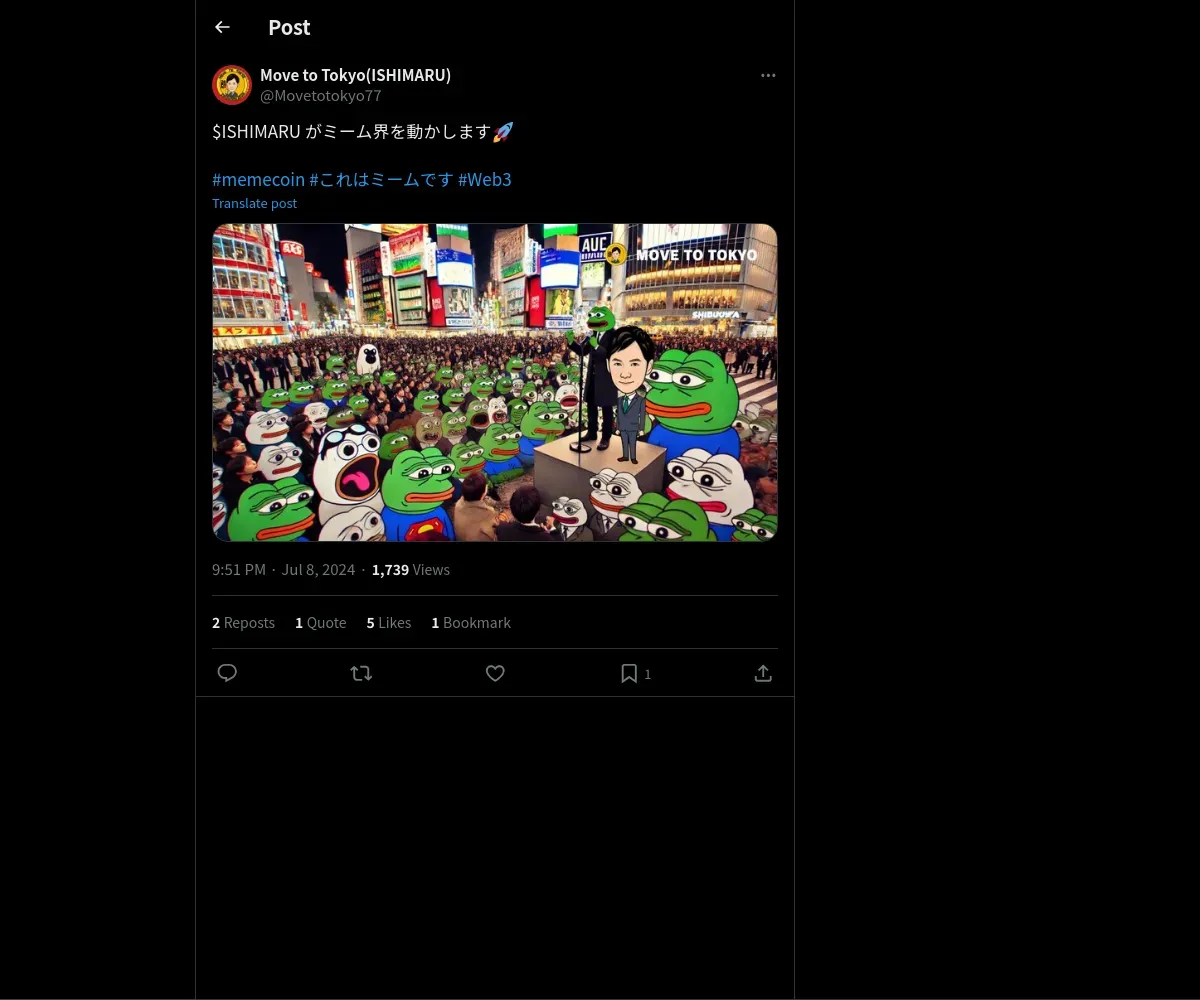This screenshot has height=1000, width=1200.
Task: View the Move to Tokyo(ISHIMARU) display name
Action: point(355,75)
